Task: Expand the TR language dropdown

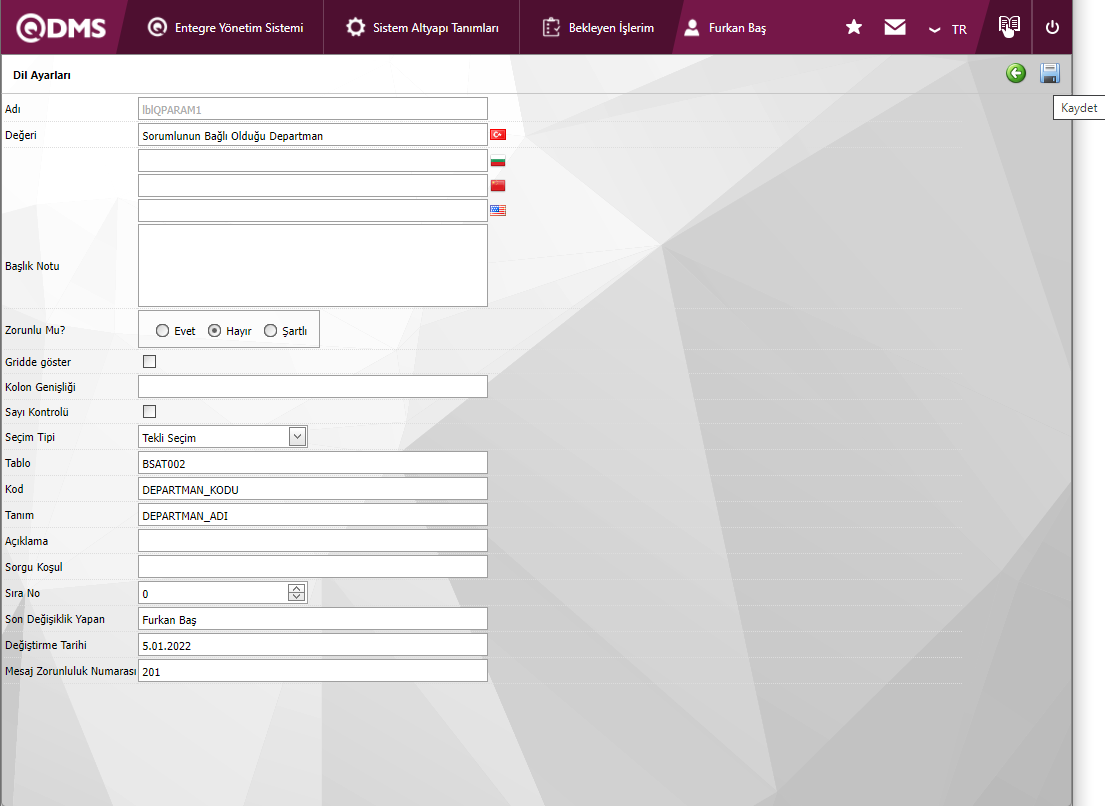Action: (948, 29)
